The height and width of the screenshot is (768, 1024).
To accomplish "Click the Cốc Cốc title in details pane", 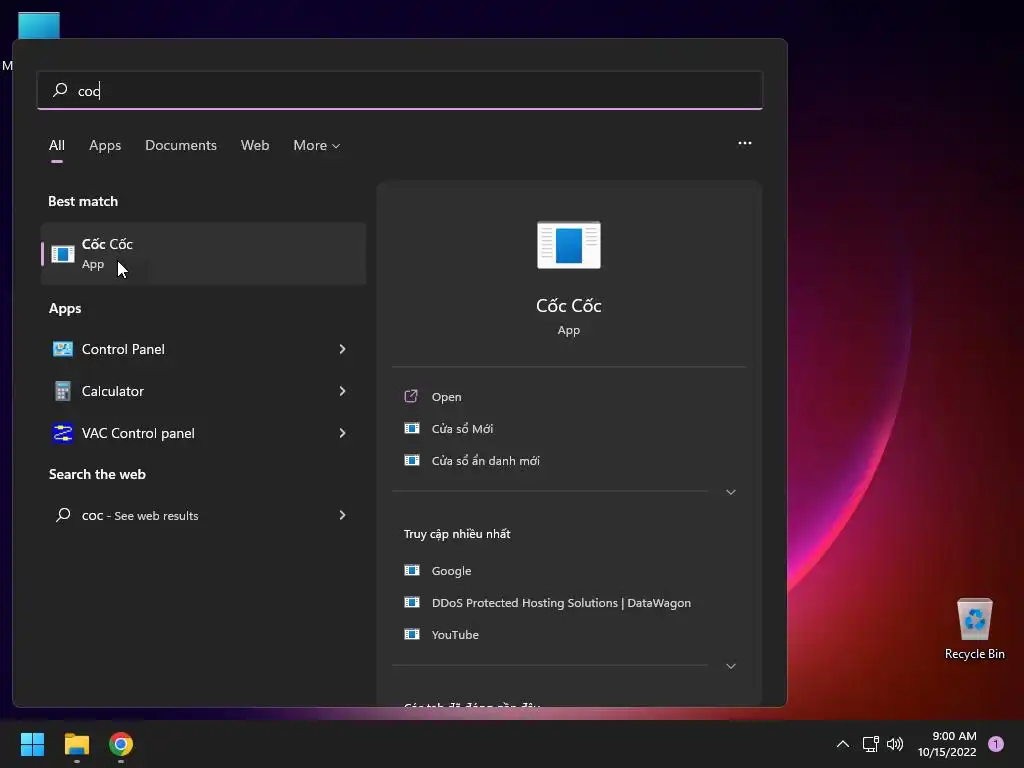I will (x=568, y=306).
